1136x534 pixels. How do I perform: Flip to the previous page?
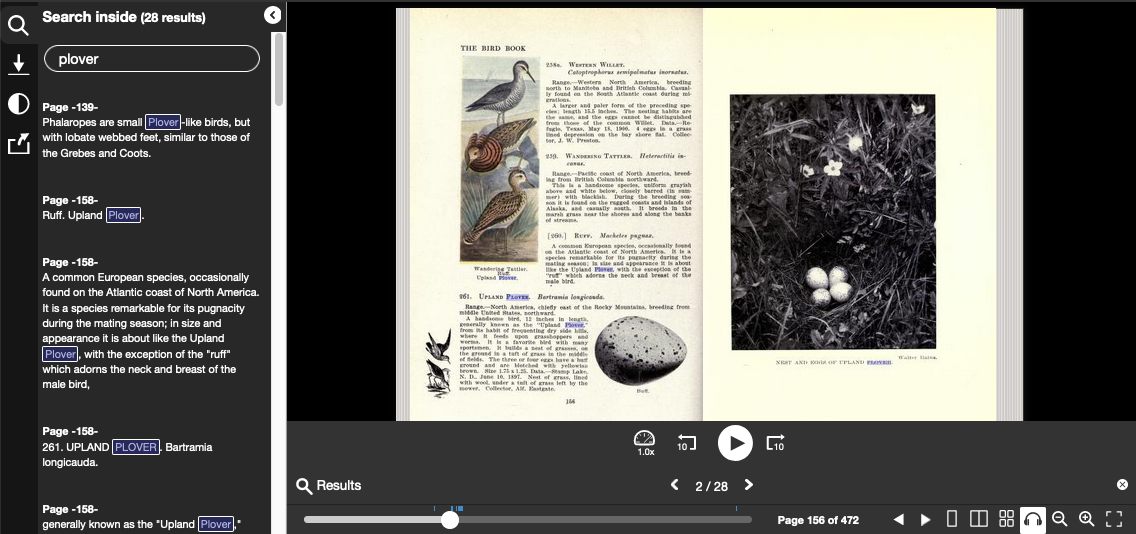click(x=898, y=519)
